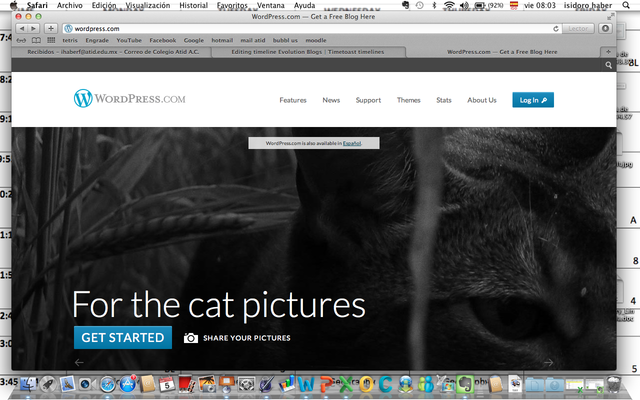Show bookmarks with the open book icon

click(x=36, y=40)
